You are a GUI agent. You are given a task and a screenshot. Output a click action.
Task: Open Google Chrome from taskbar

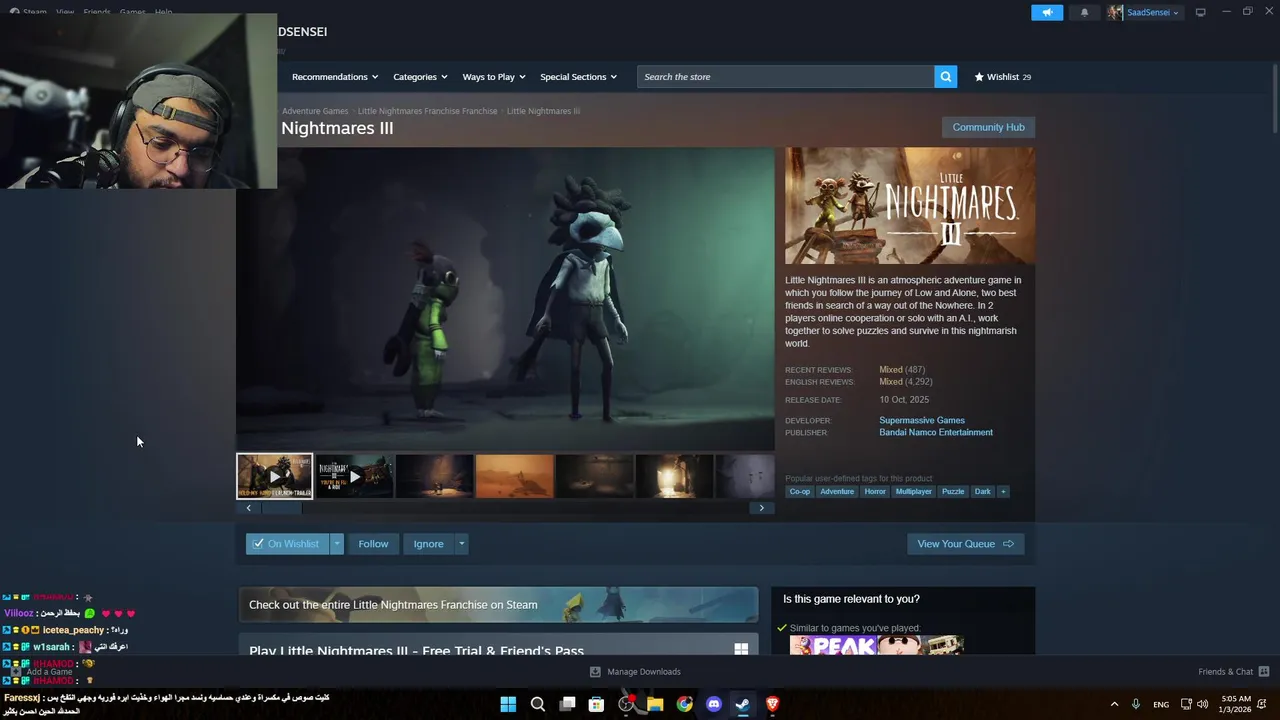coord(684,704)
